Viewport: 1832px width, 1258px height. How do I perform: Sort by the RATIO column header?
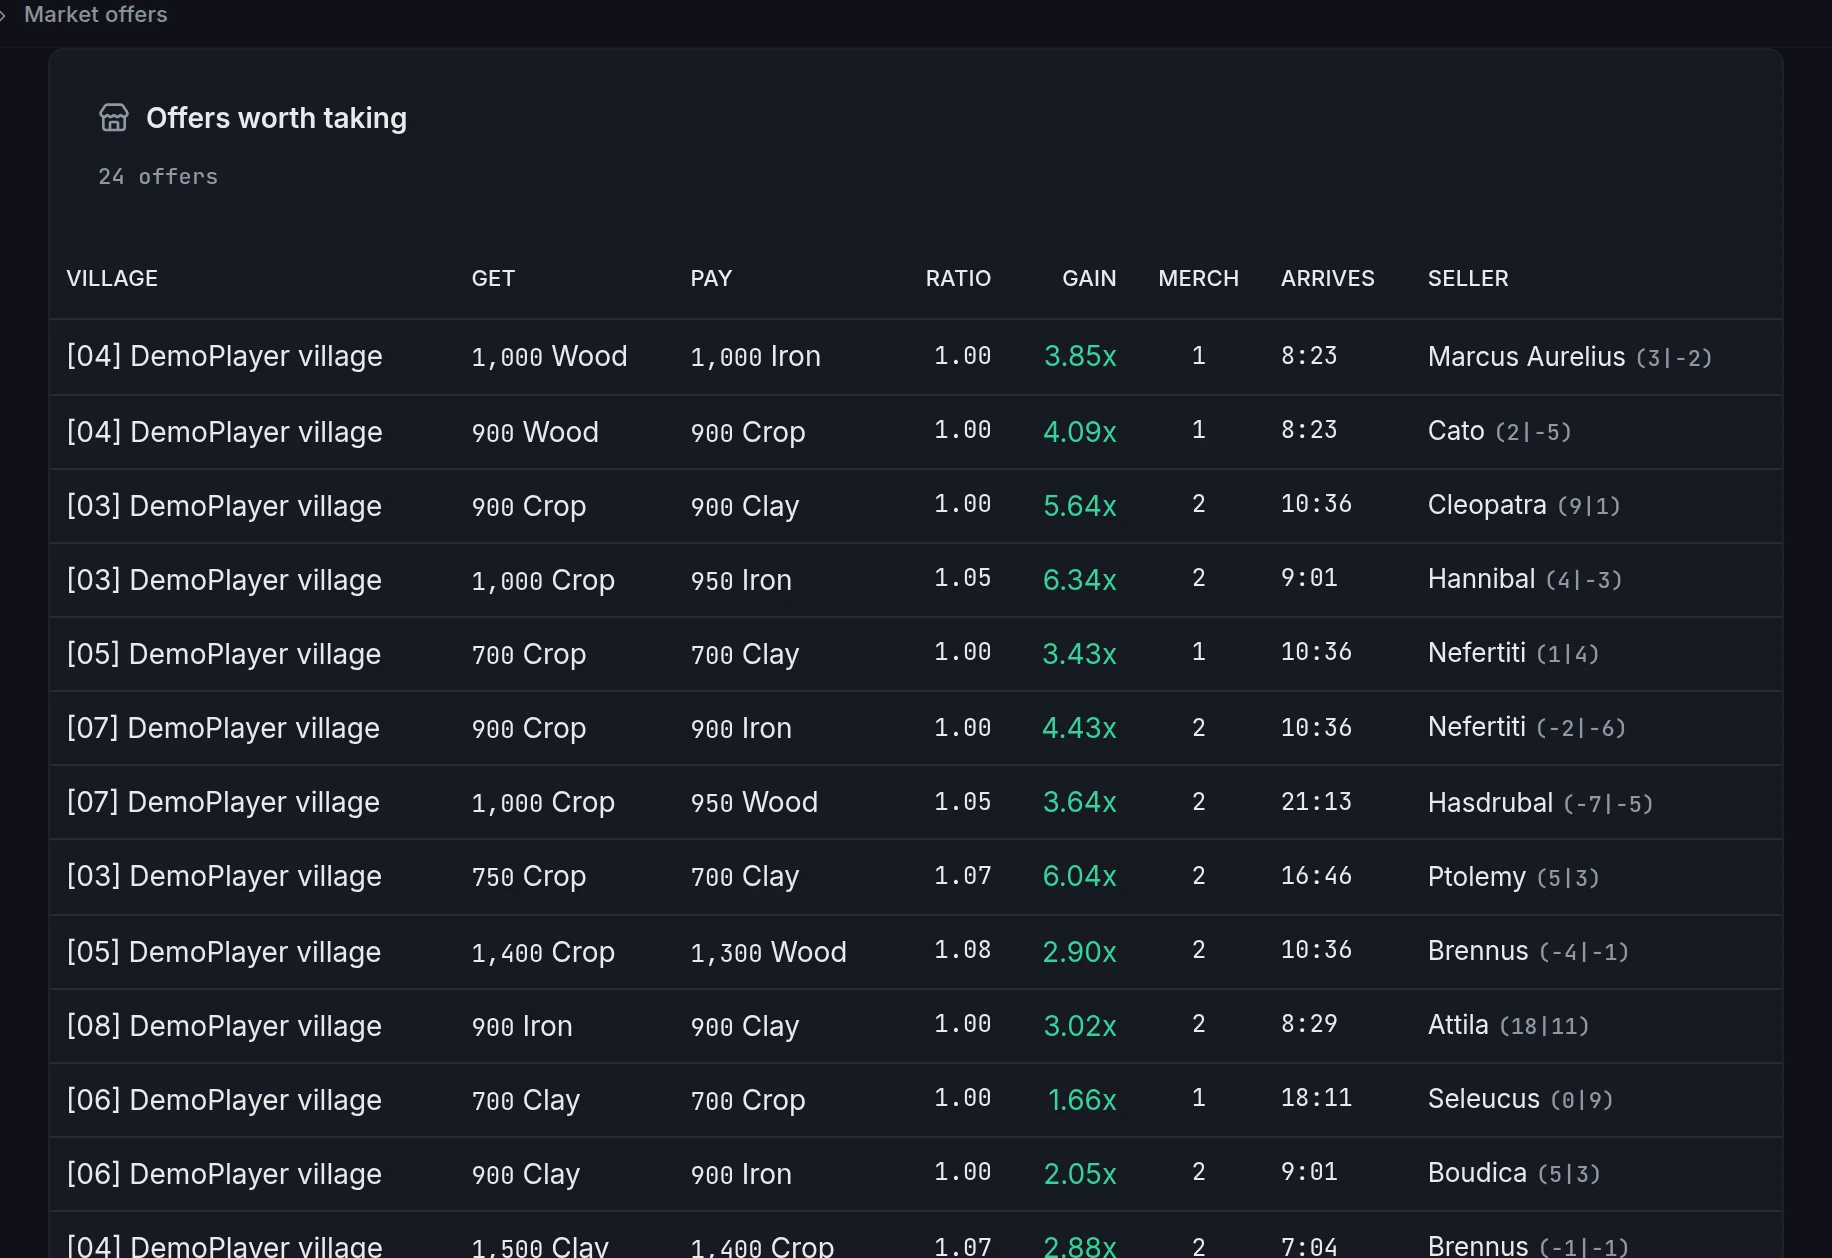[x=958, y=278]
